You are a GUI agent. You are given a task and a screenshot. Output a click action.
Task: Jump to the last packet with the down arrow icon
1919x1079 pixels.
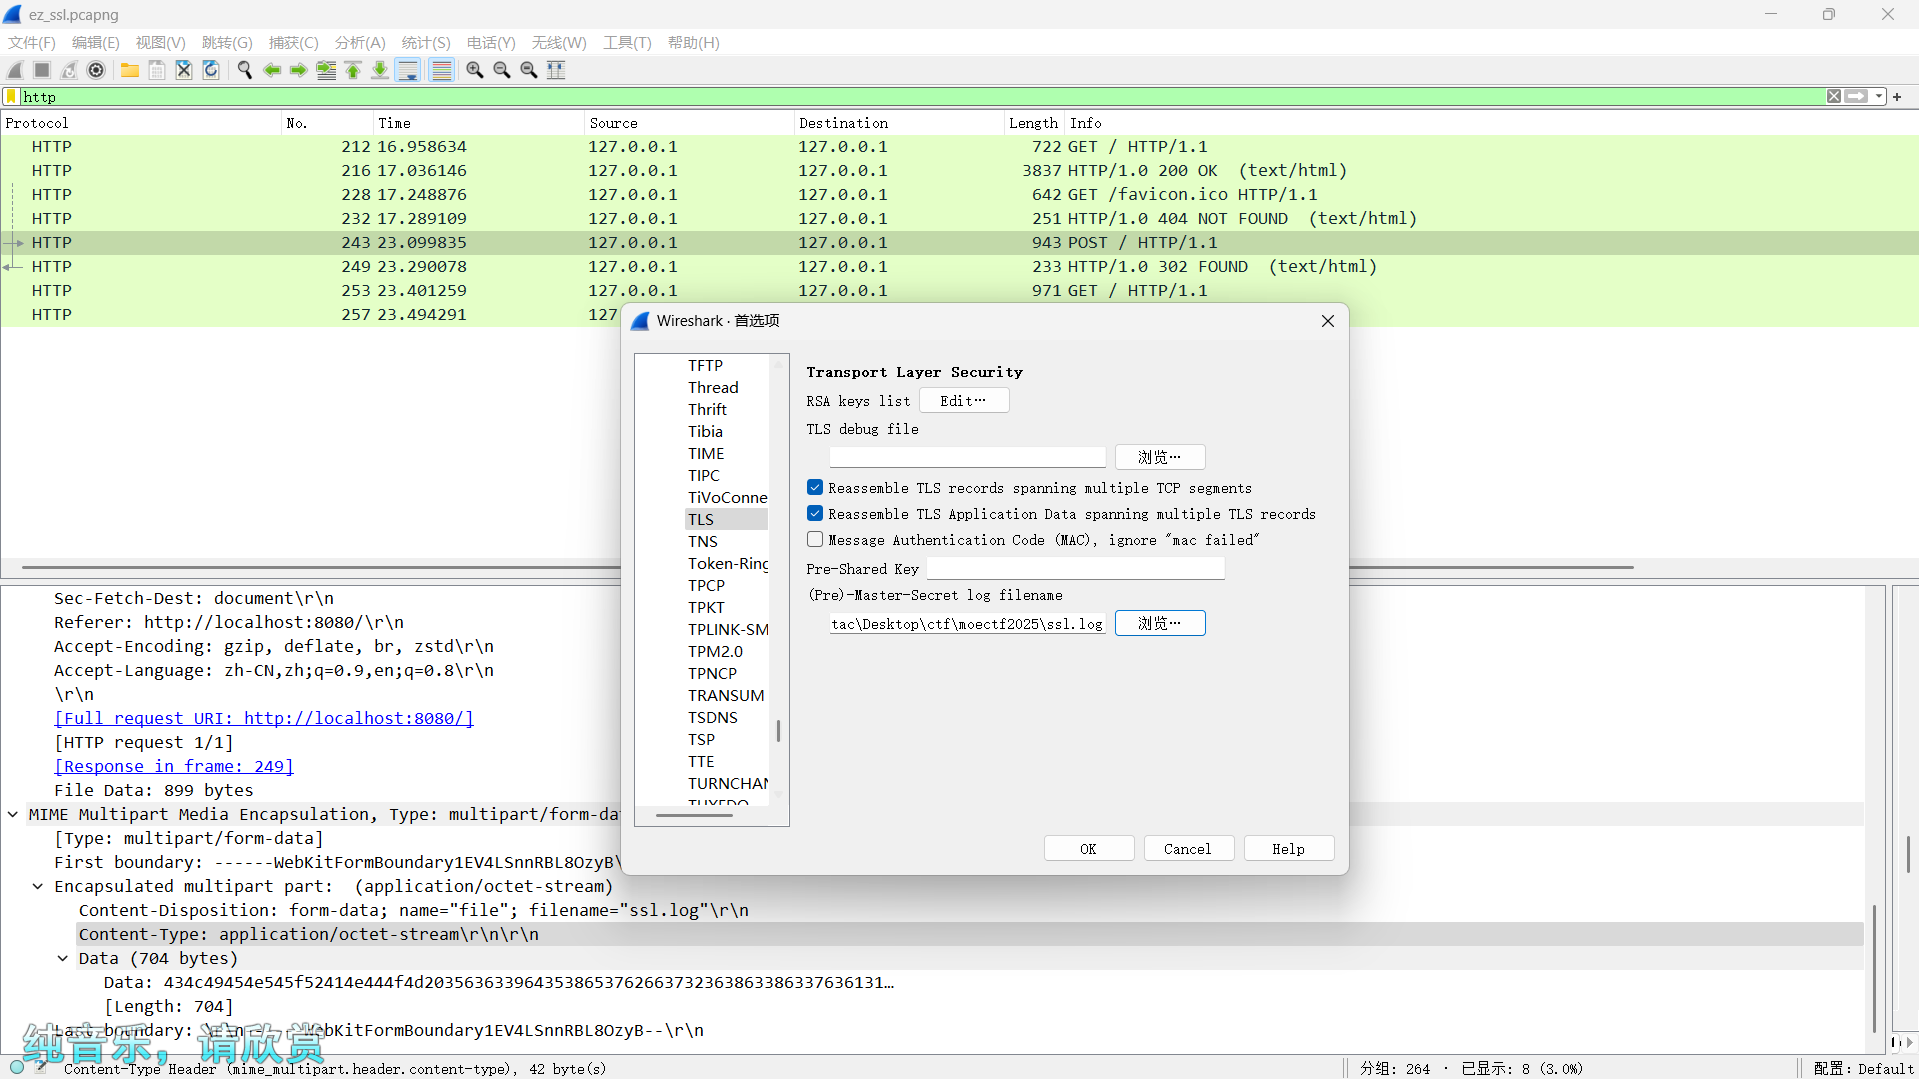380,70
